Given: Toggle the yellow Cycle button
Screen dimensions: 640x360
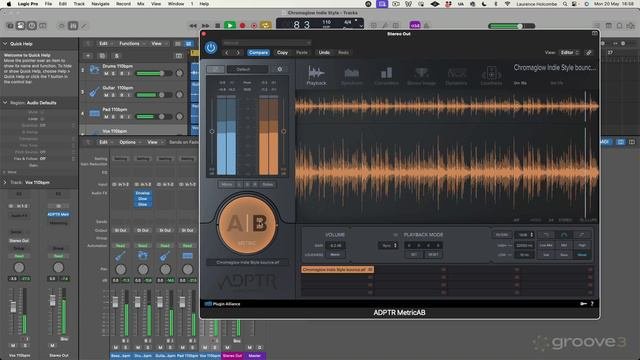Looking at the screenshot, I should [265, 25].
